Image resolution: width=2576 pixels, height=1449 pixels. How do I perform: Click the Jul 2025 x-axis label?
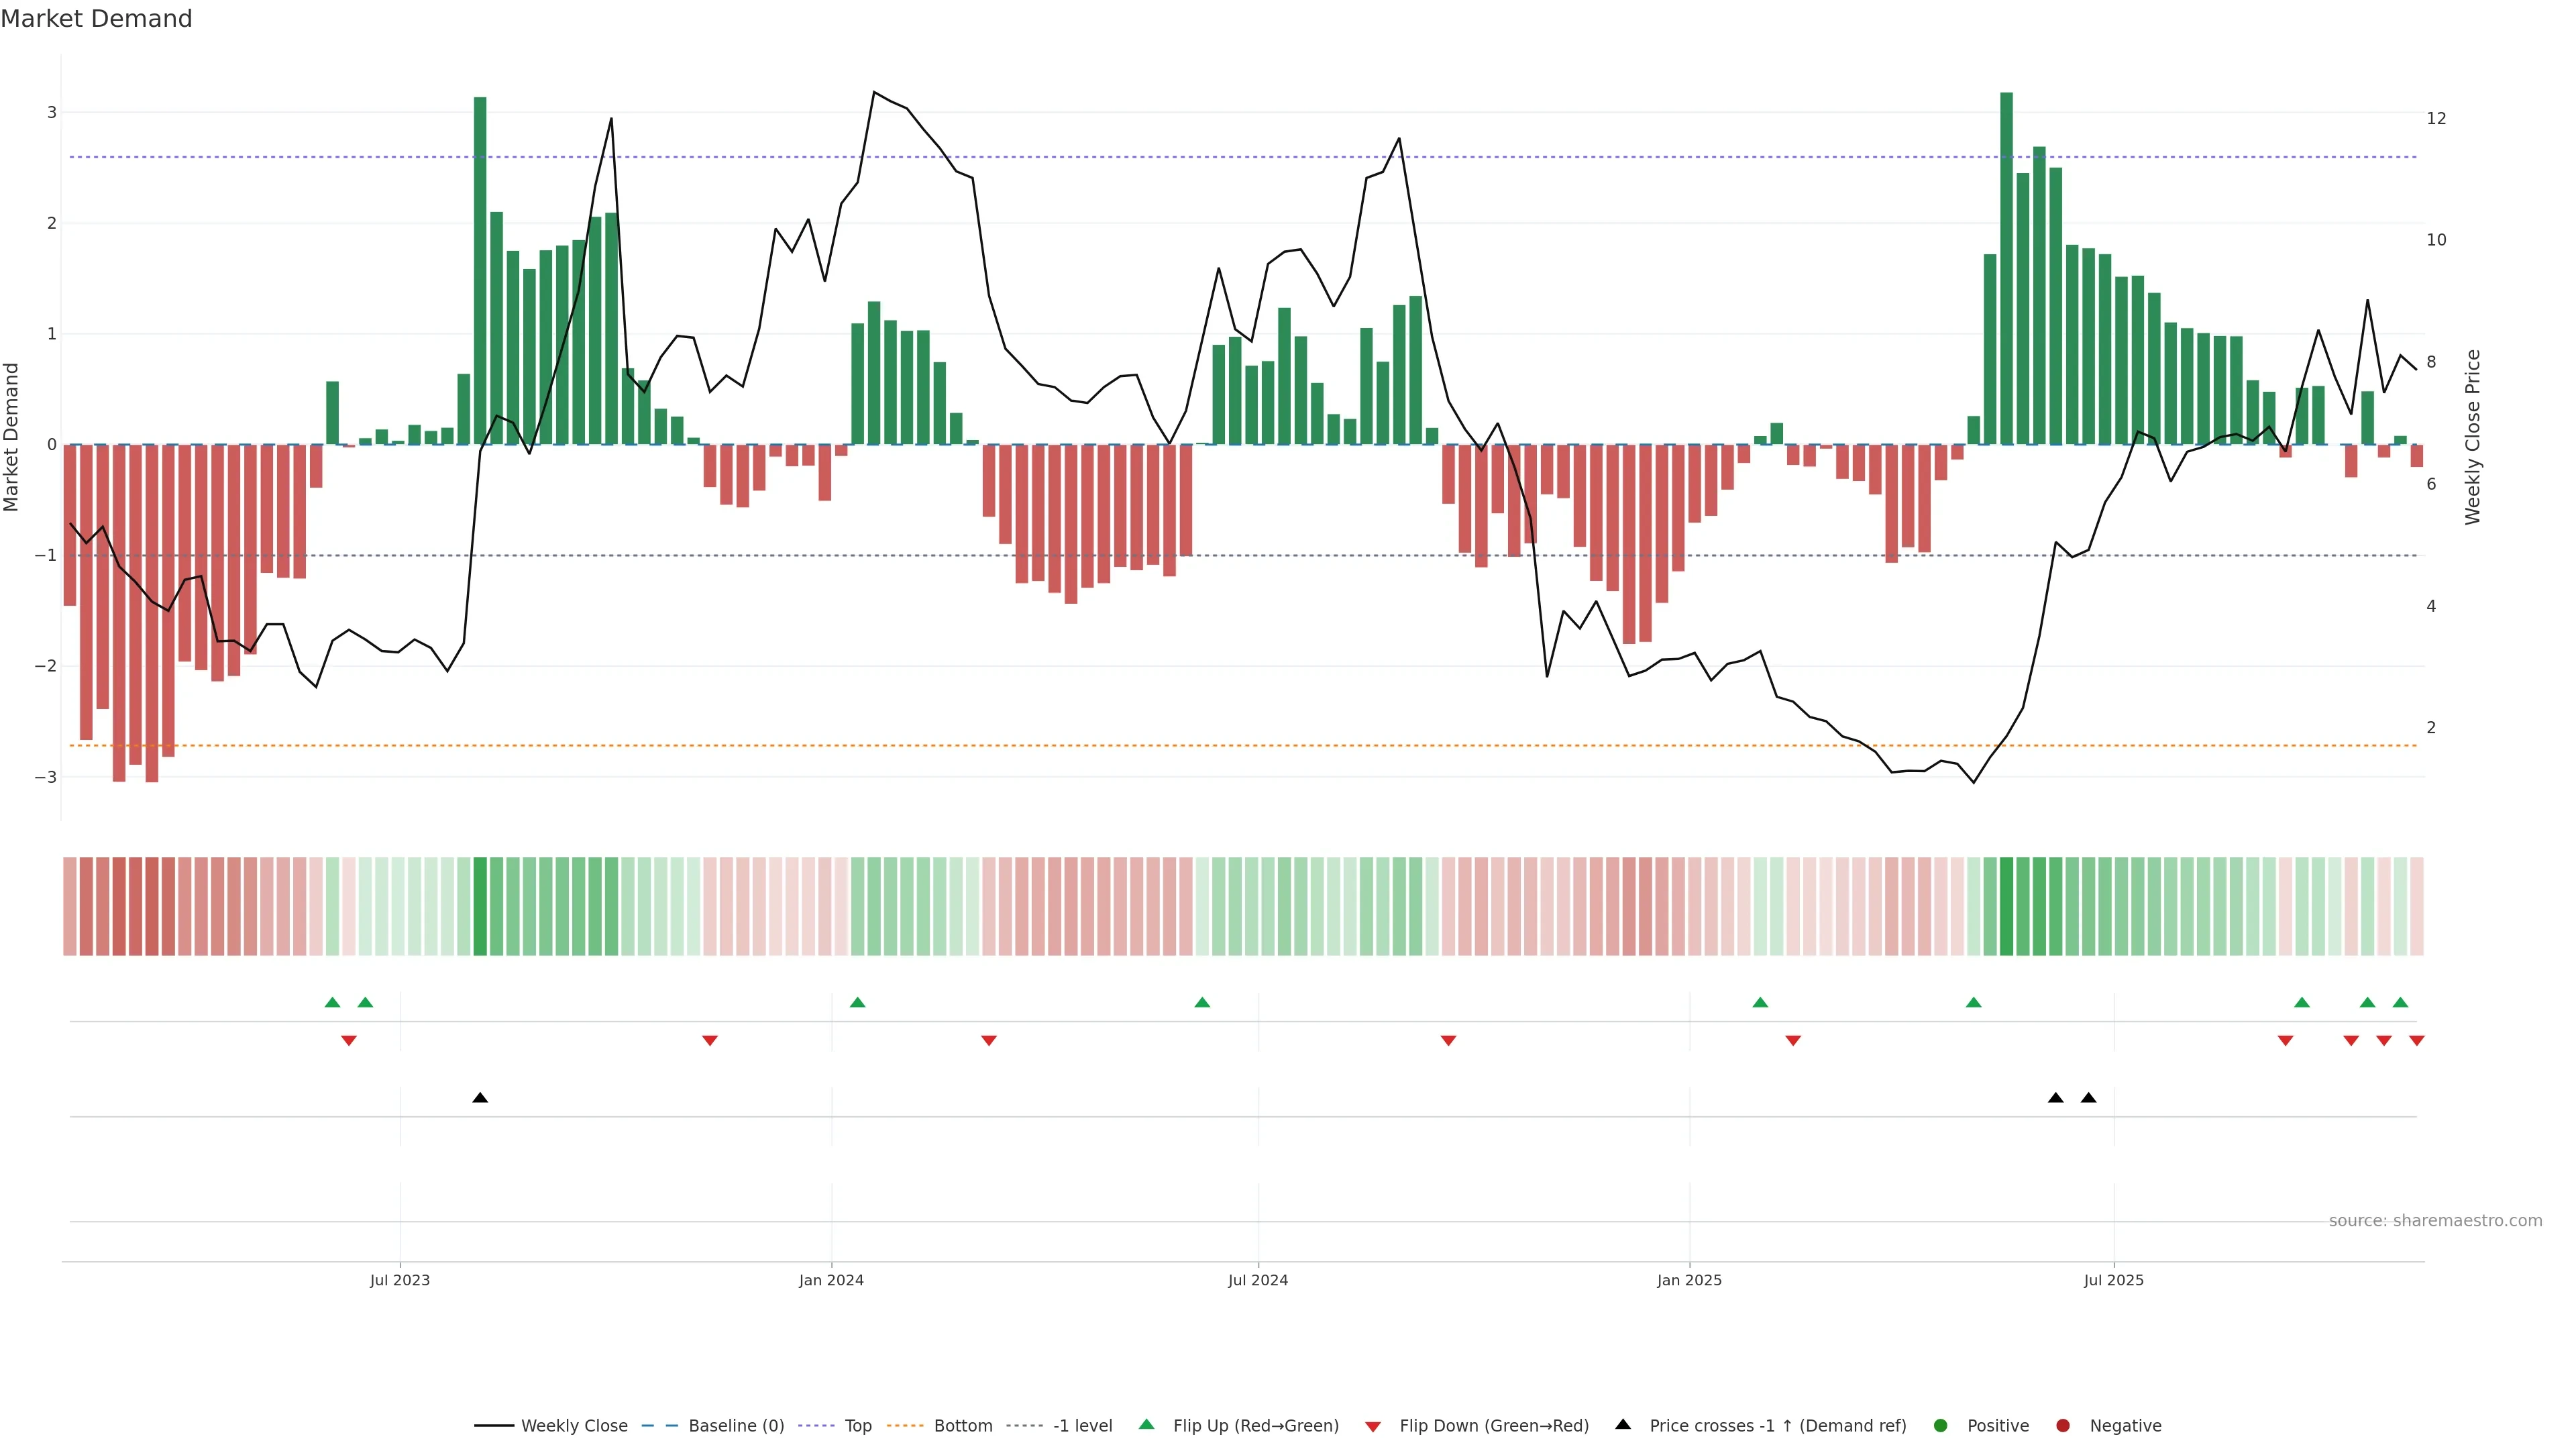tap(2113, 1280)
